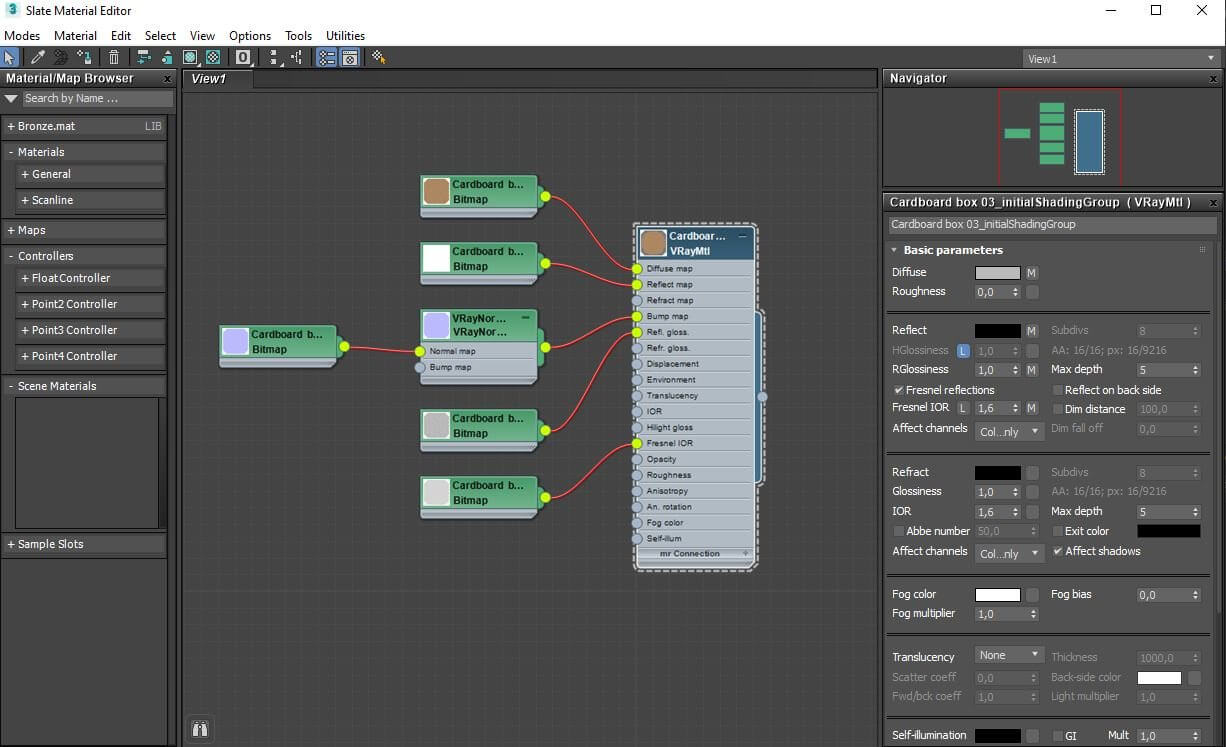Select the arrow Select tool in toolbar
Screen dimensions: 1226x747
pos(10,58)
